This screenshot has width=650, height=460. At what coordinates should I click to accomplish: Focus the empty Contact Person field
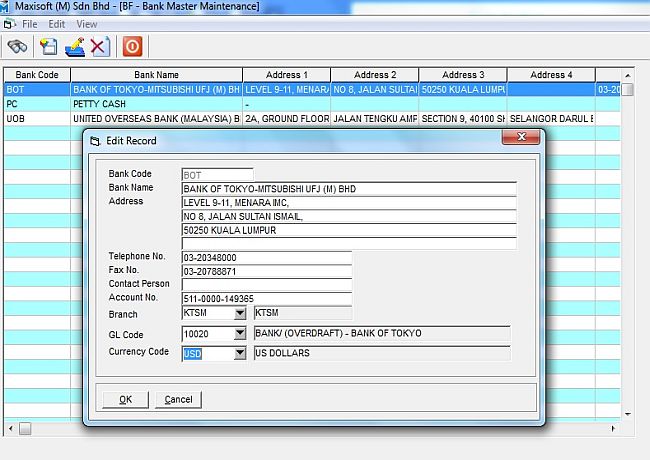(x=266, y=285)
